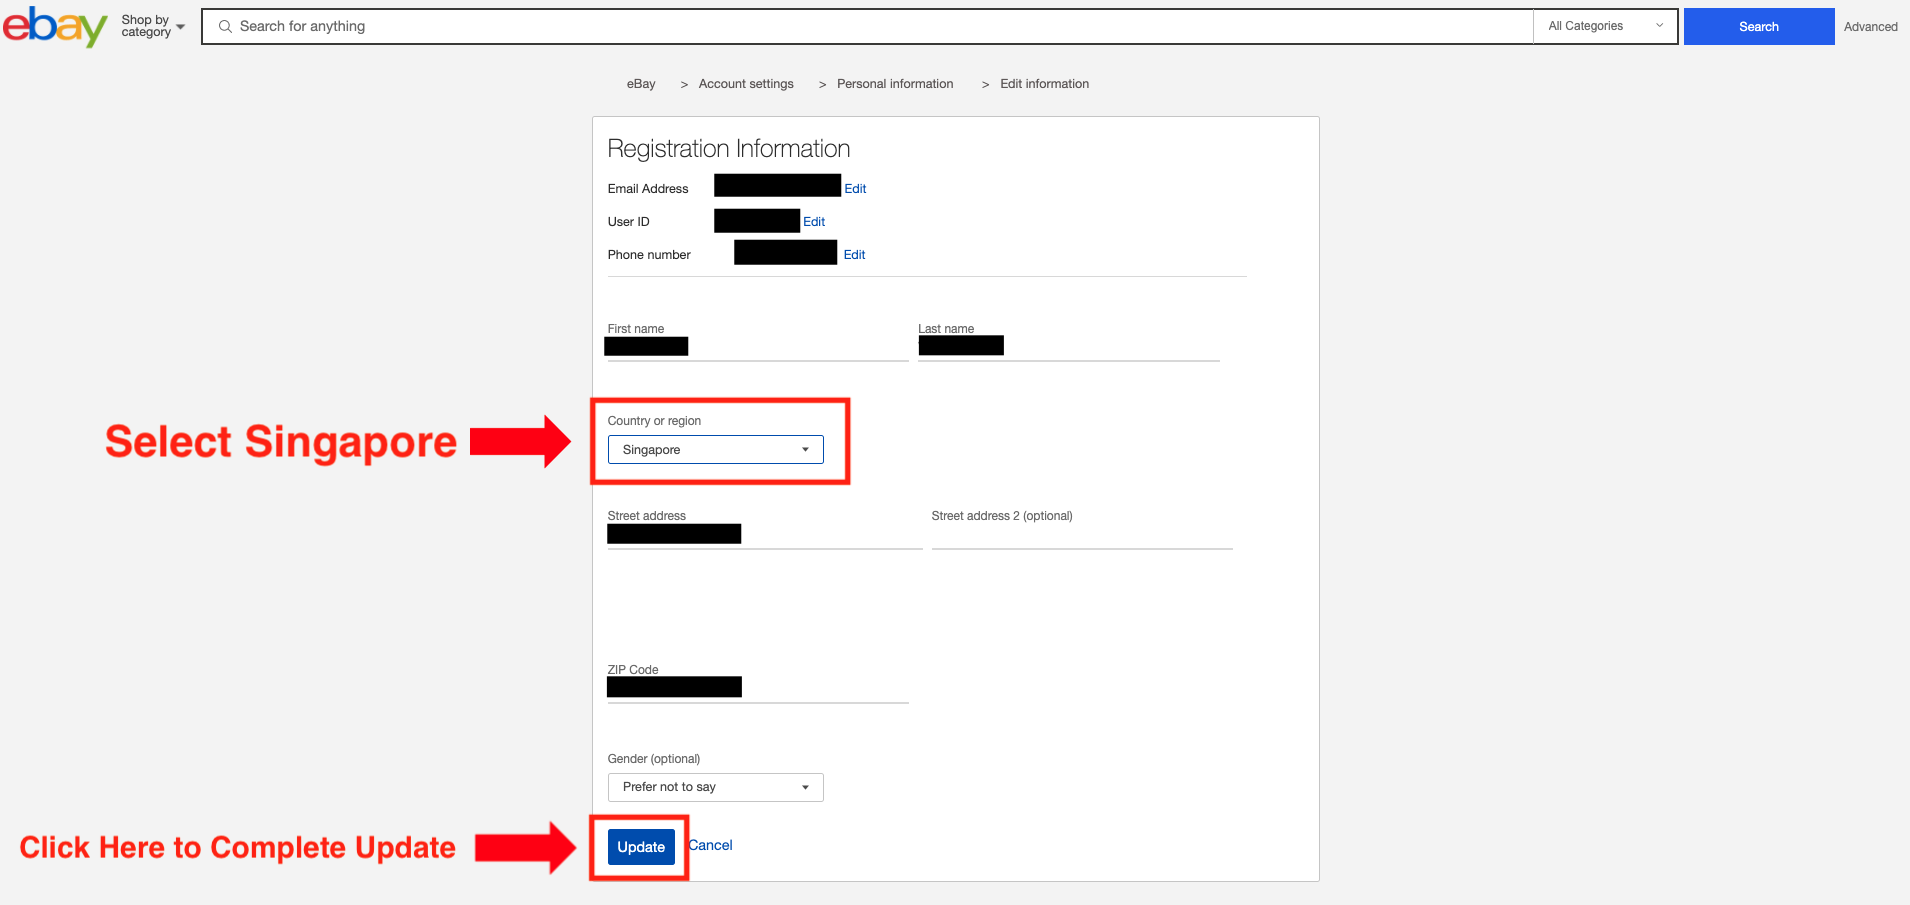Open Country or region Singapore dropdown
The height and width of the screenshot is (905, 1910).
click(715, 450)
